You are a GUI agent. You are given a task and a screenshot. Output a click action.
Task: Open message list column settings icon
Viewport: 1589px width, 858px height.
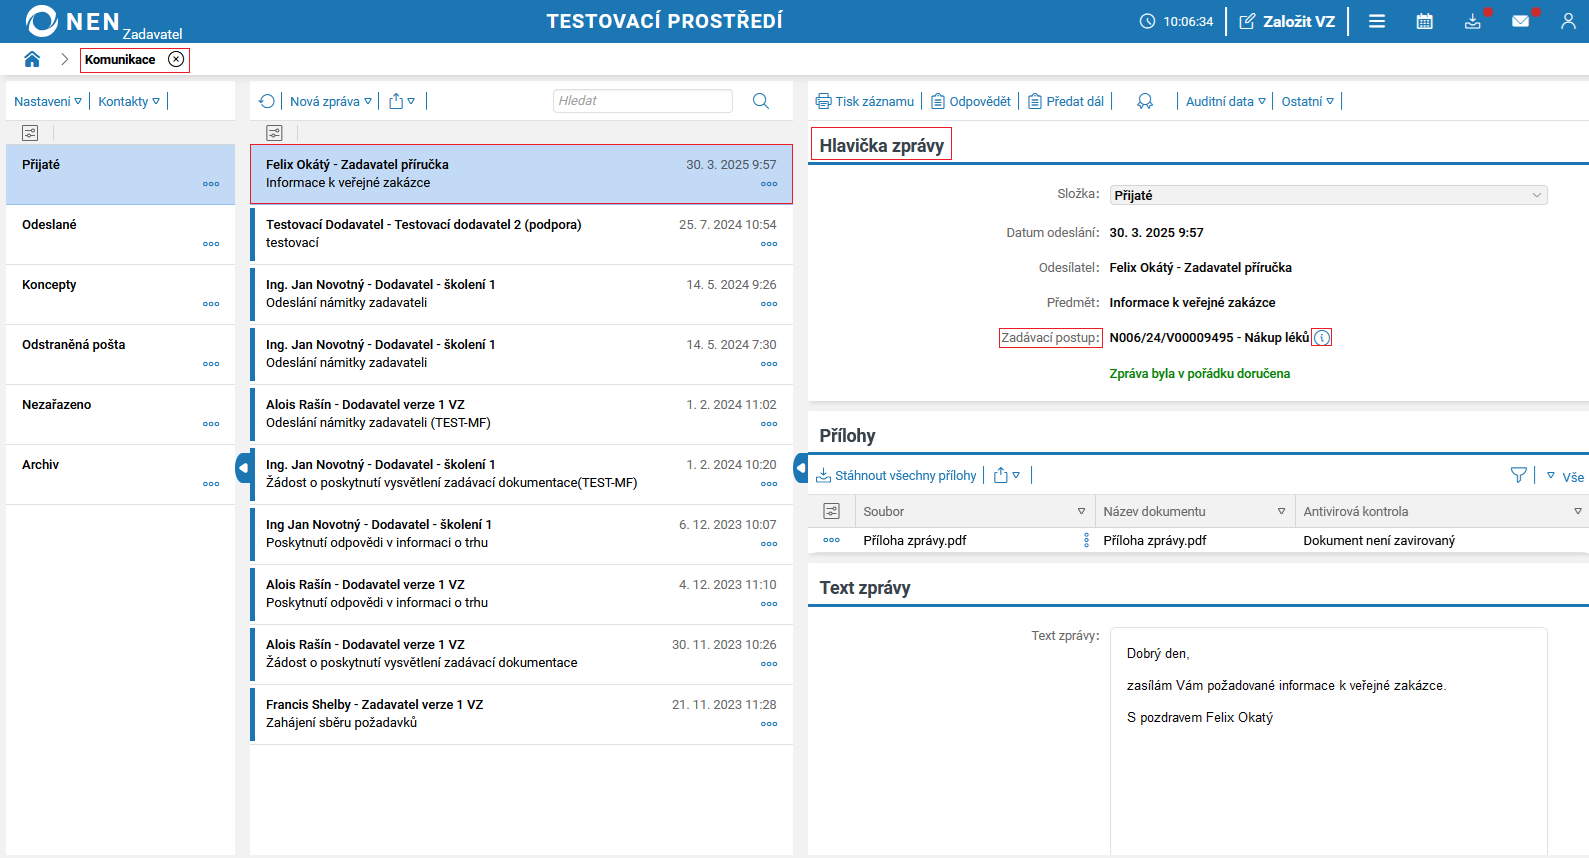[x=275, y=133]
